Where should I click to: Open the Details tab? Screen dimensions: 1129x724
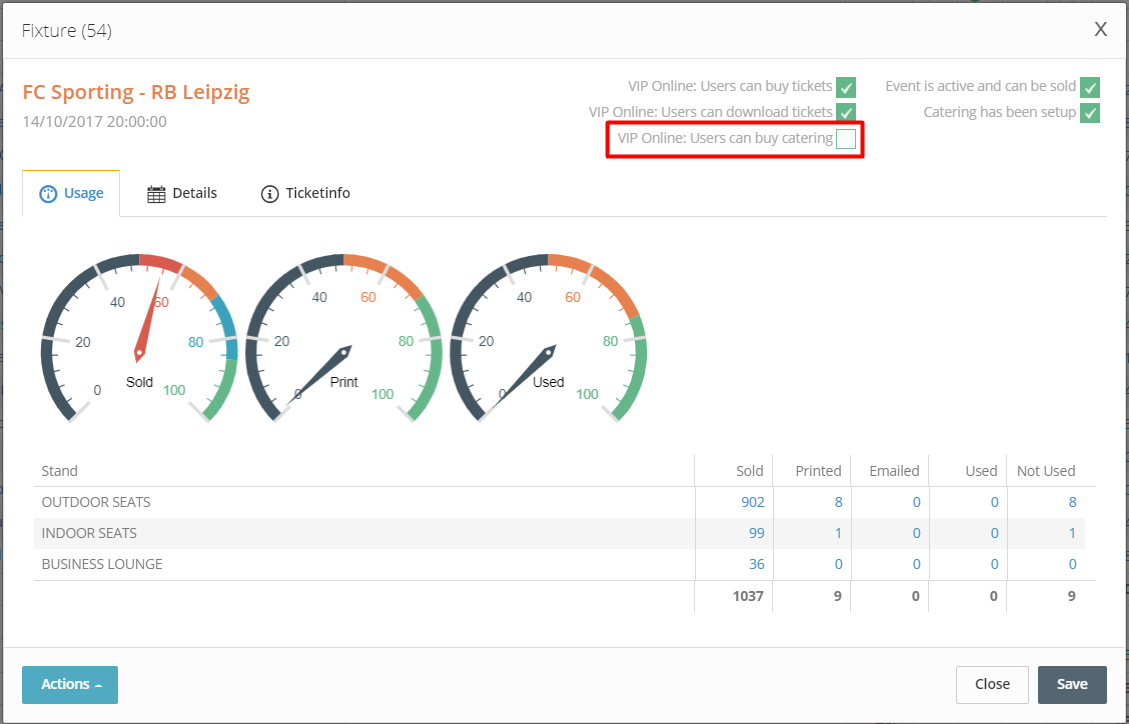(x=182, y=193)
